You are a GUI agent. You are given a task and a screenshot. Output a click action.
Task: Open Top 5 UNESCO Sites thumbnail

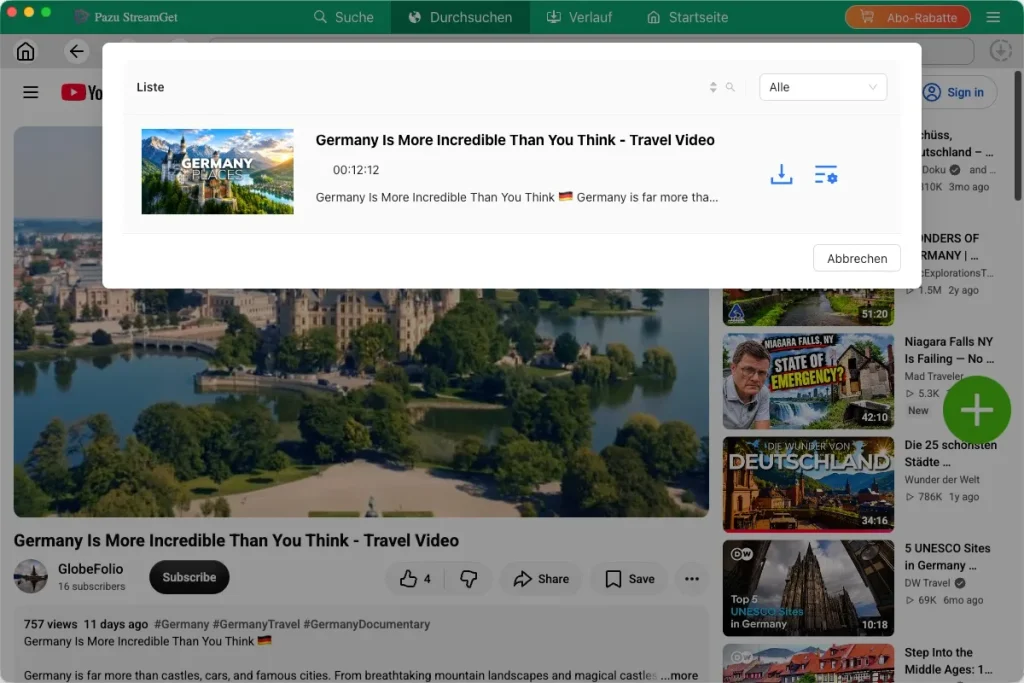(808, 588)
